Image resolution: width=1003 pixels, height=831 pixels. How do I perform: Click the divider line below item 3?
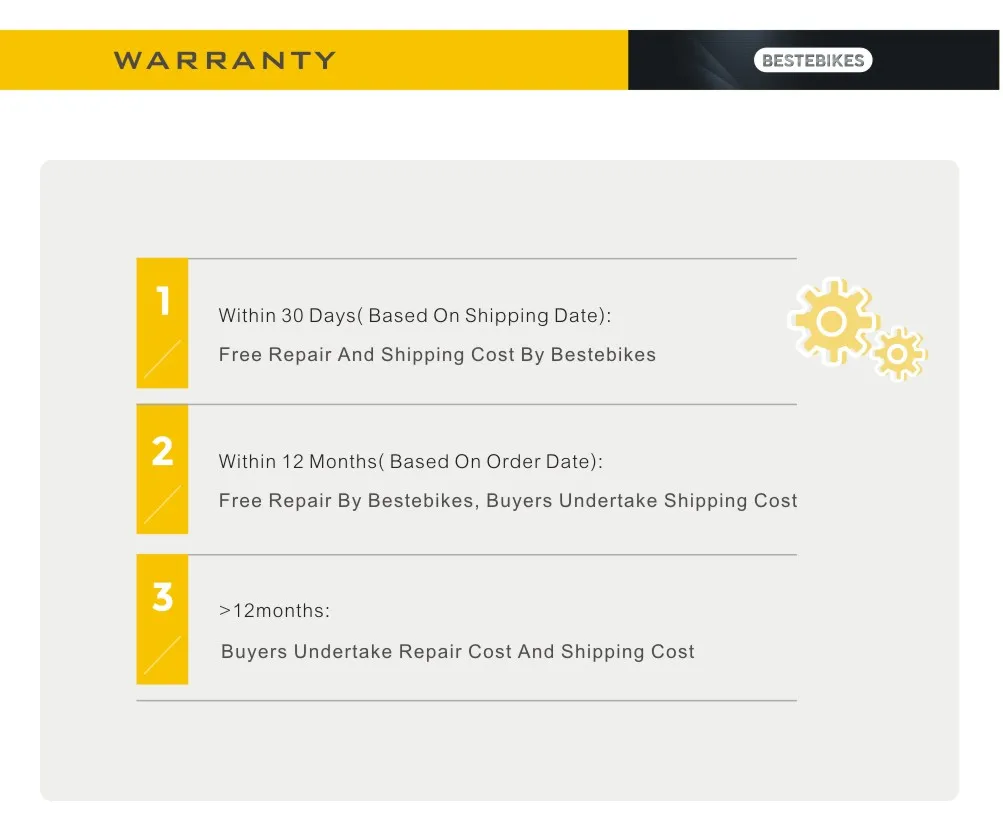466,700
